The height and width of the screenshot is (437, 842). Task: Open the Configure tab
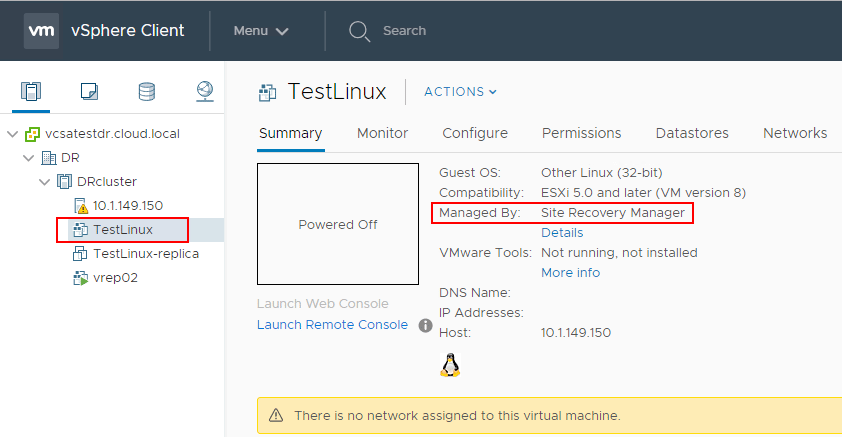pyautogui.click(x=475, y=133)
